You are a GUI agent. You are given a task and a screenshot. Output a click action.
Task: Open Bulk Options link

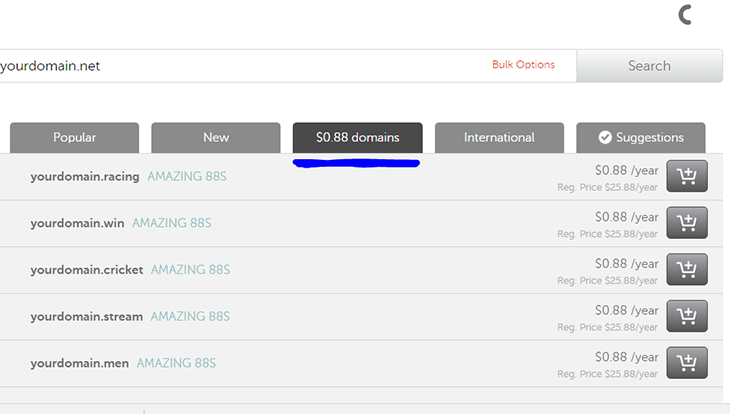pos(523,65)
